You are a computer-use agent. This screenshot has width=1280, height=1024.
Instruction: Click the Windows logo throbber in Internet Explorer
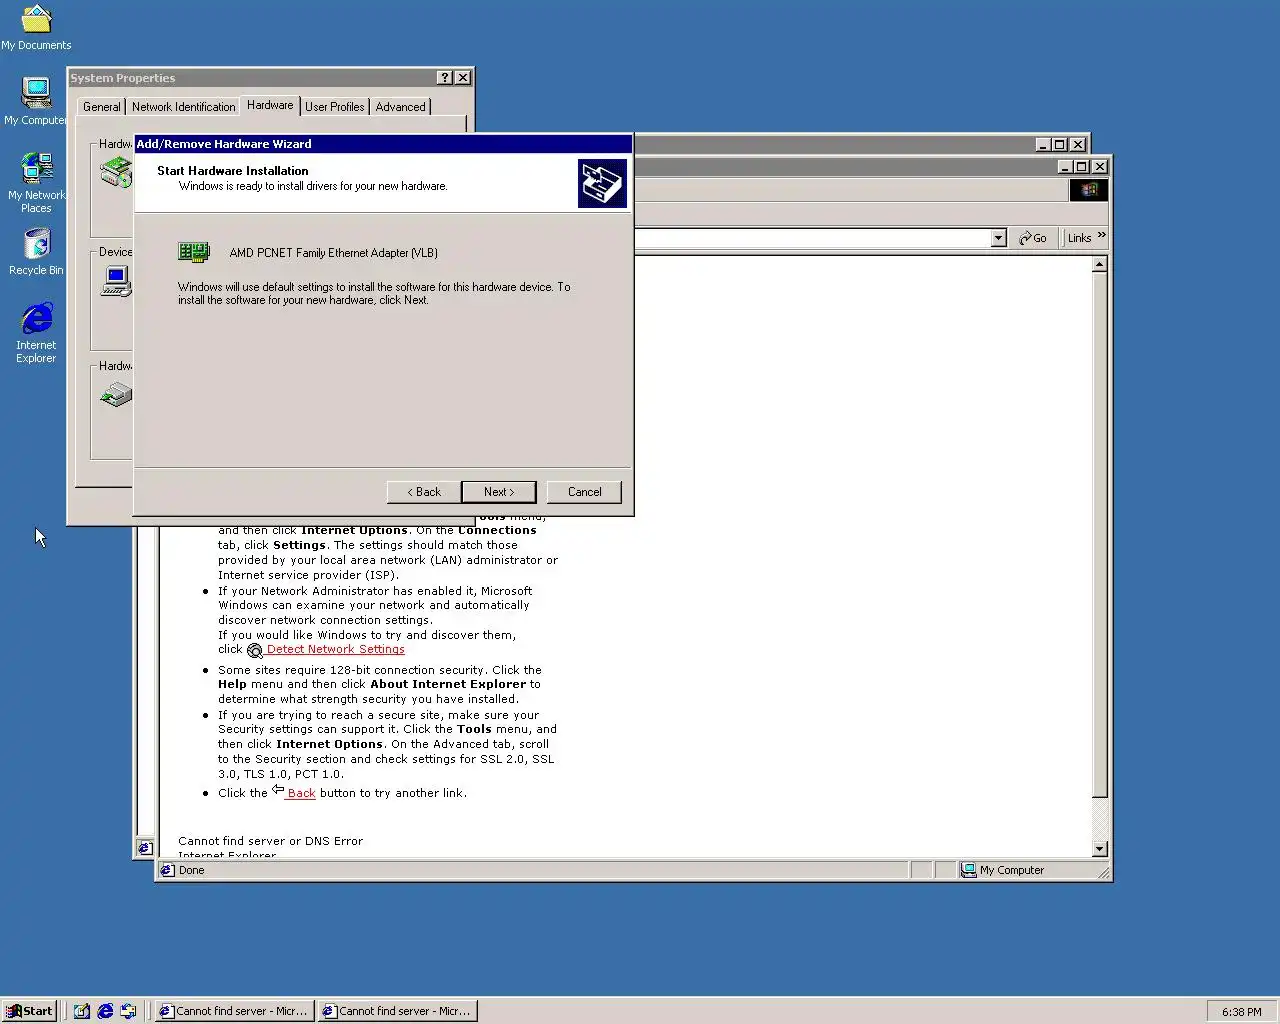(x=1089, y=189)
